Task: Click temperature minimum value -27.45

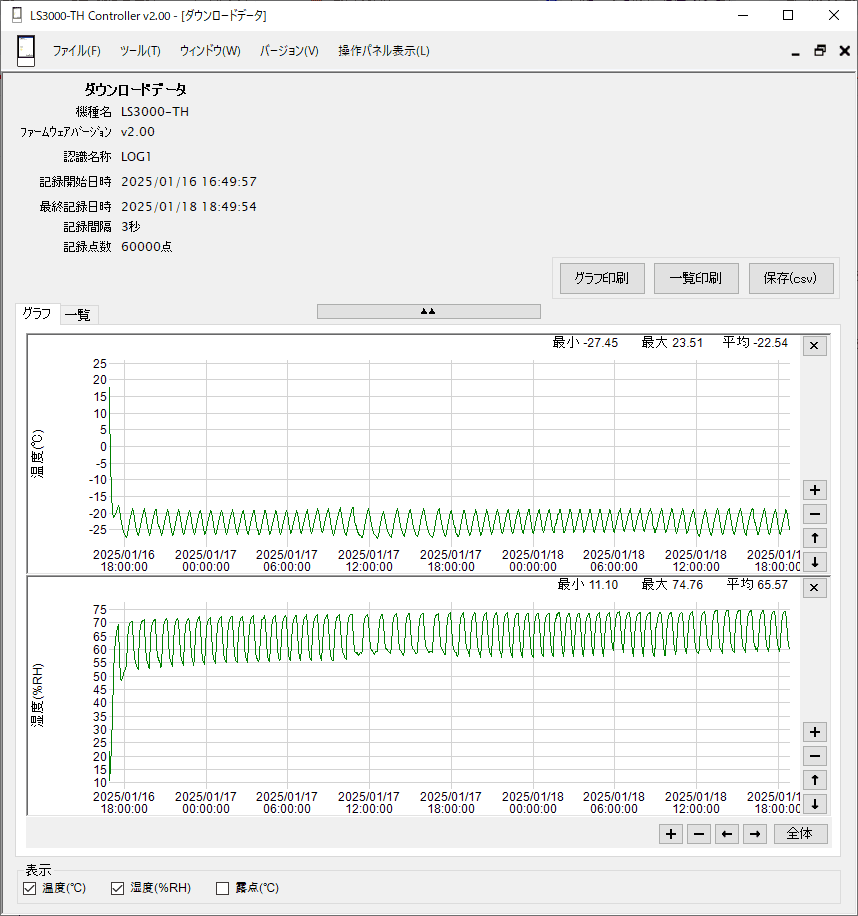Action: (600, 342)
